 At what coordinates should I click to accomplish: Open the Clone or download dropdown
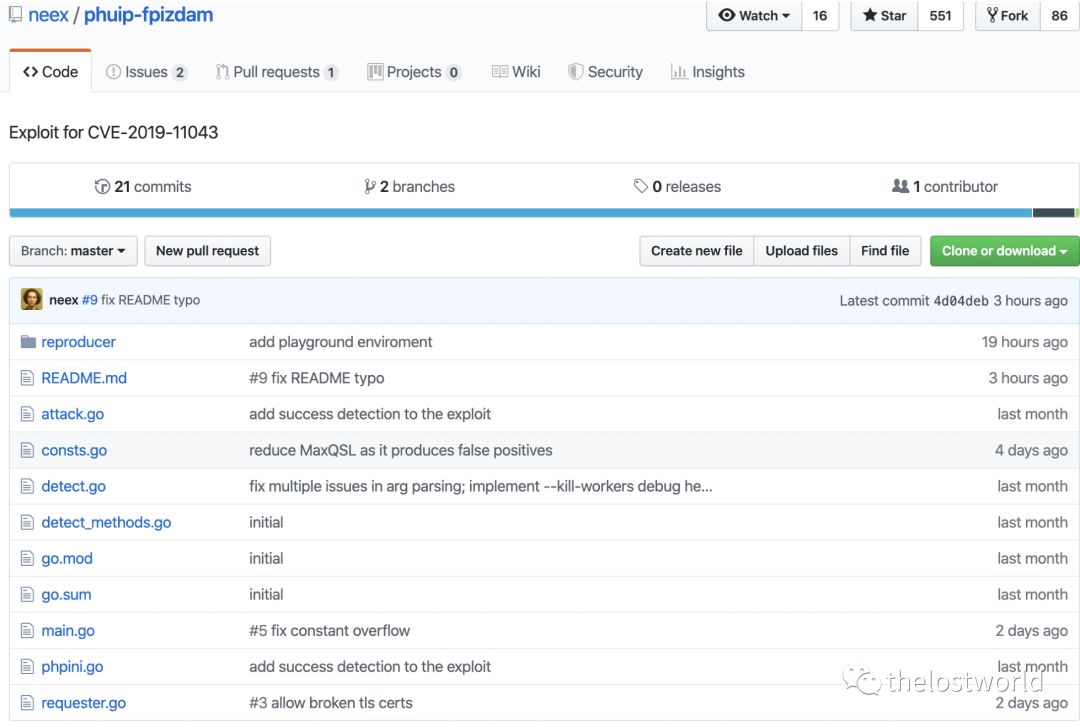click(x=1004, y=251)
